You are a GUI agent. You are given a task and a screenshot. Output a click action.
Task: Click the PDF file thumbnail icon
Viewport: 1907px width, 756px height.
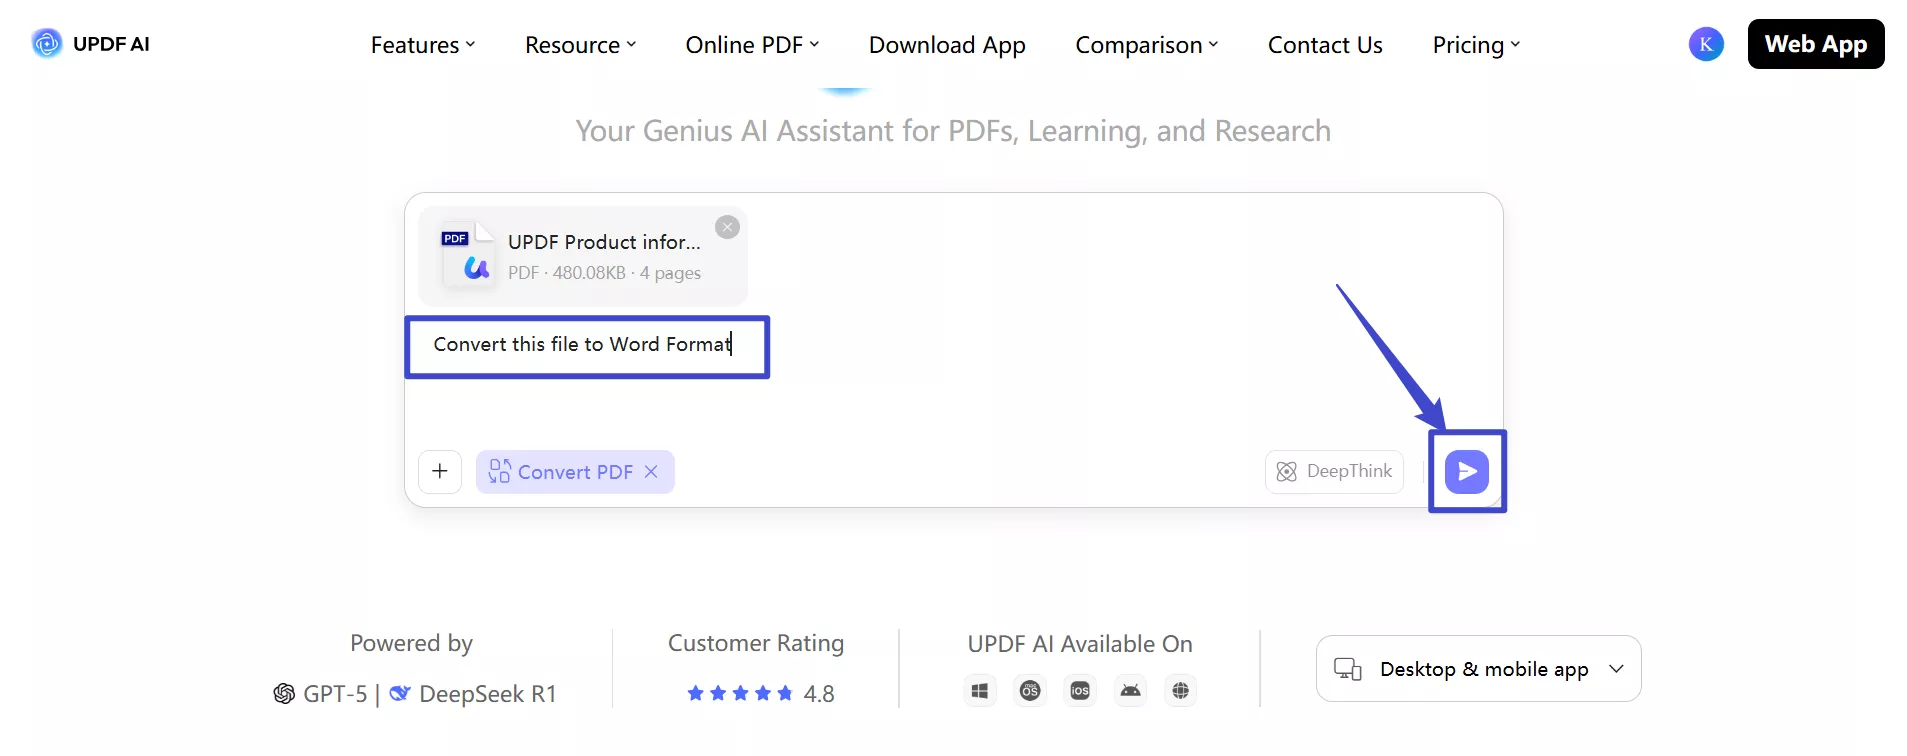tap(467, 254)
